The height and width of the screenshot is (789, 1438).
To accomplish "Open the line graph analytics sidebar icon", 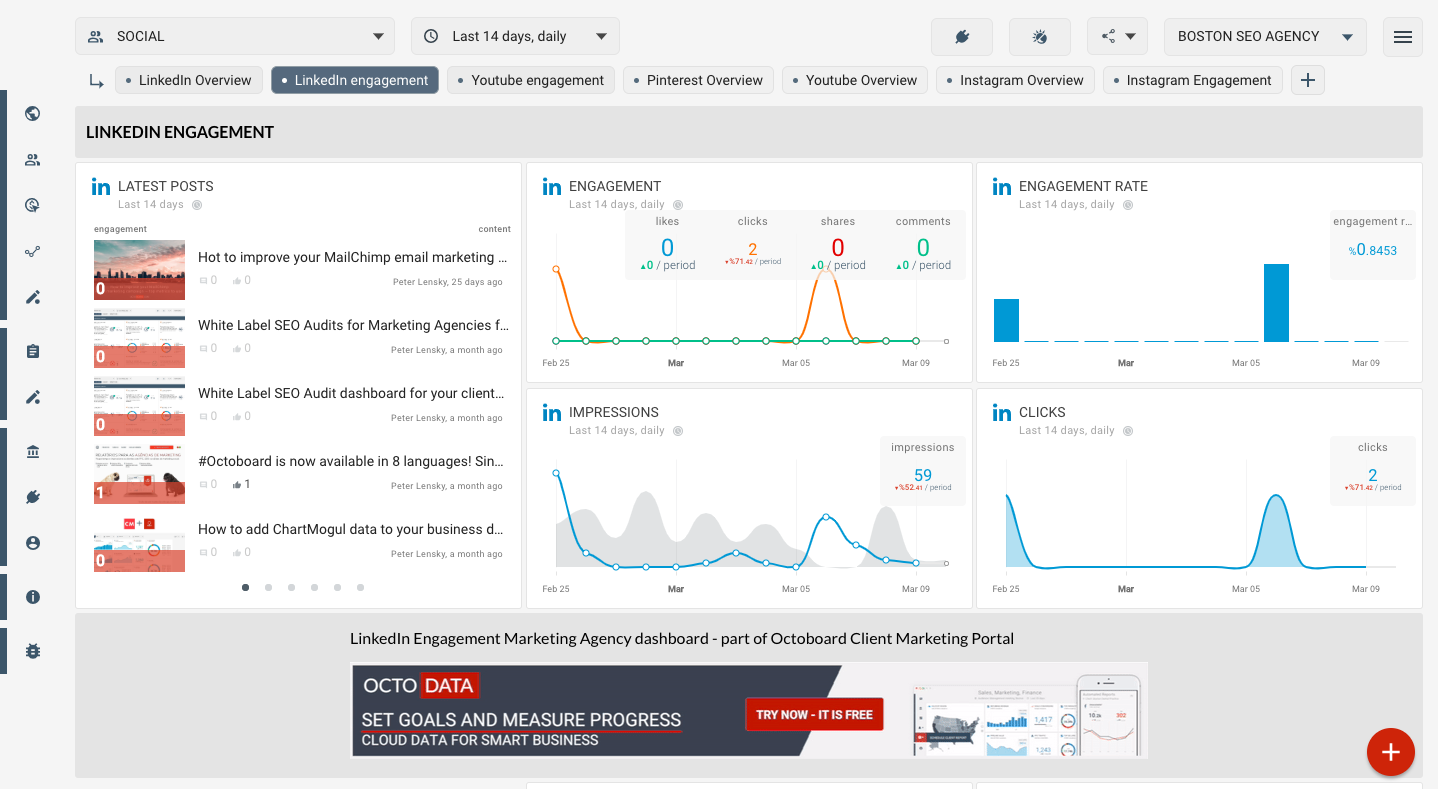I will tap(33, 252).
